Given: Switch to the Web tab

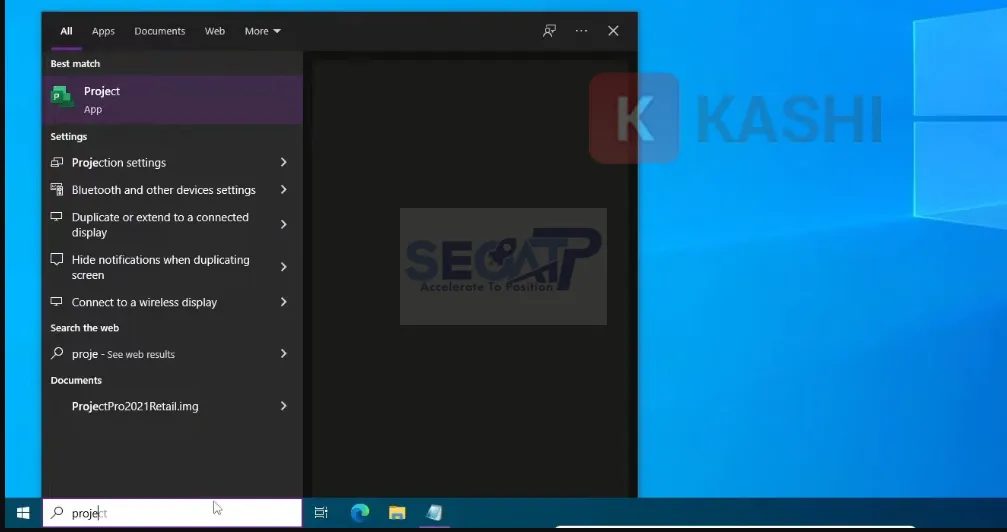Looking at the screenshot, I should point(215,31).
